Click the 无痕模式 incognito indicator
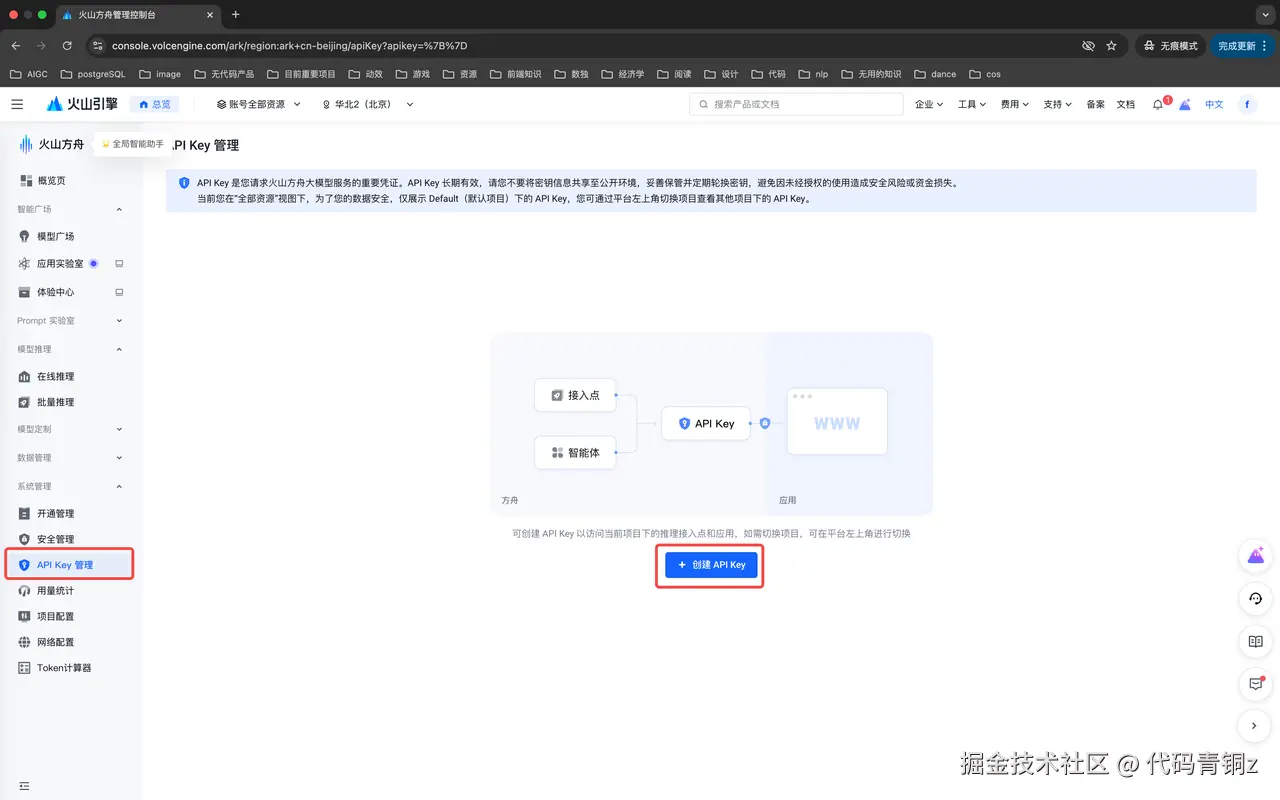Screen dimensions: 1280x800 (x=1169, y=46)
